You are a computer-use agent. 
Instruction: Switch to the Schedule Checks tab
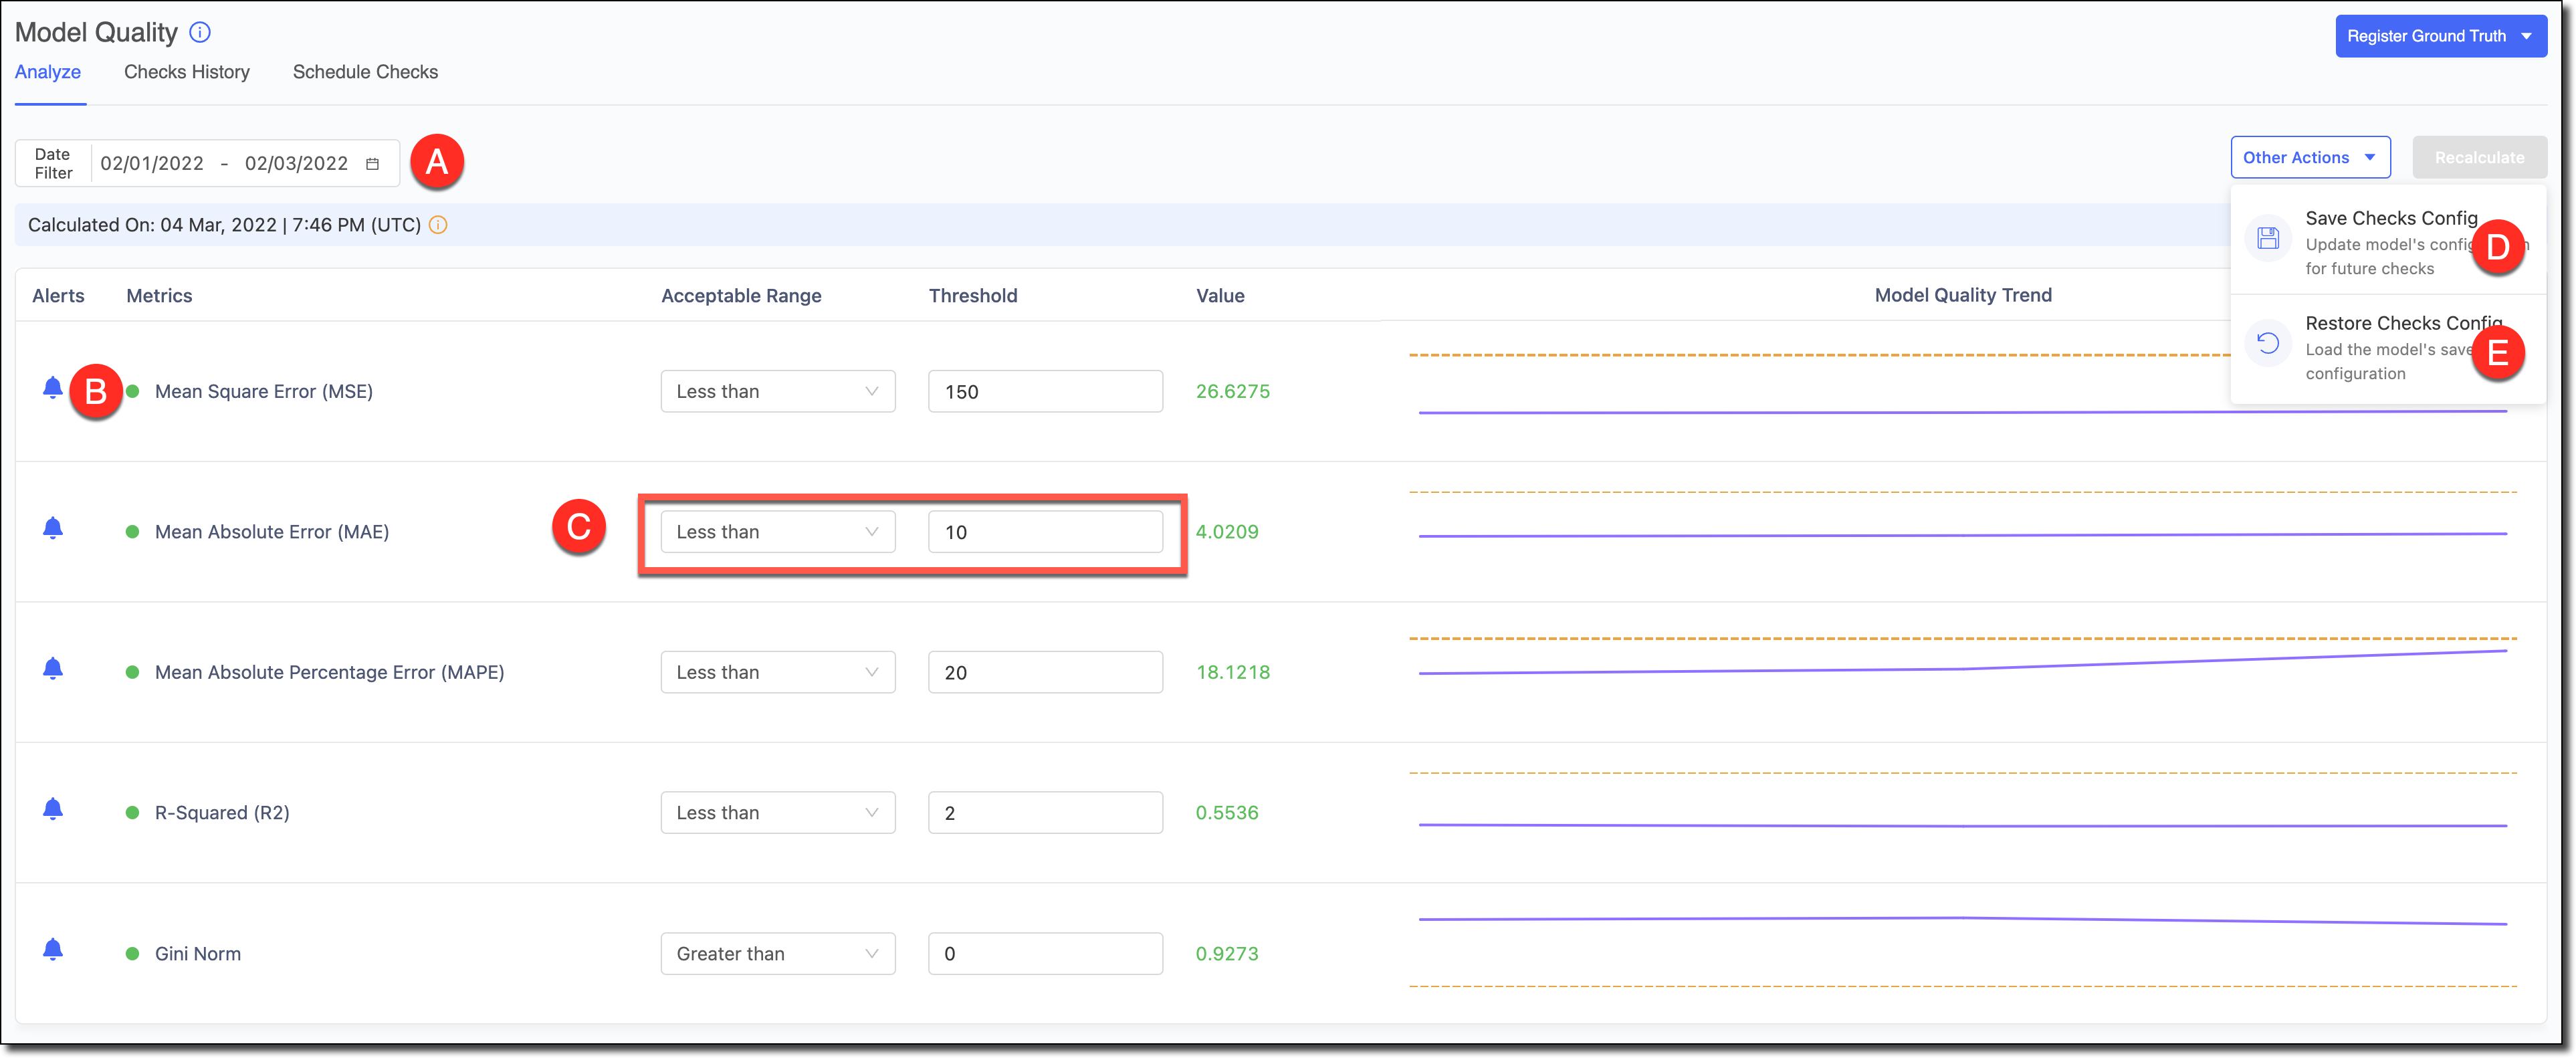click(365, 72)
